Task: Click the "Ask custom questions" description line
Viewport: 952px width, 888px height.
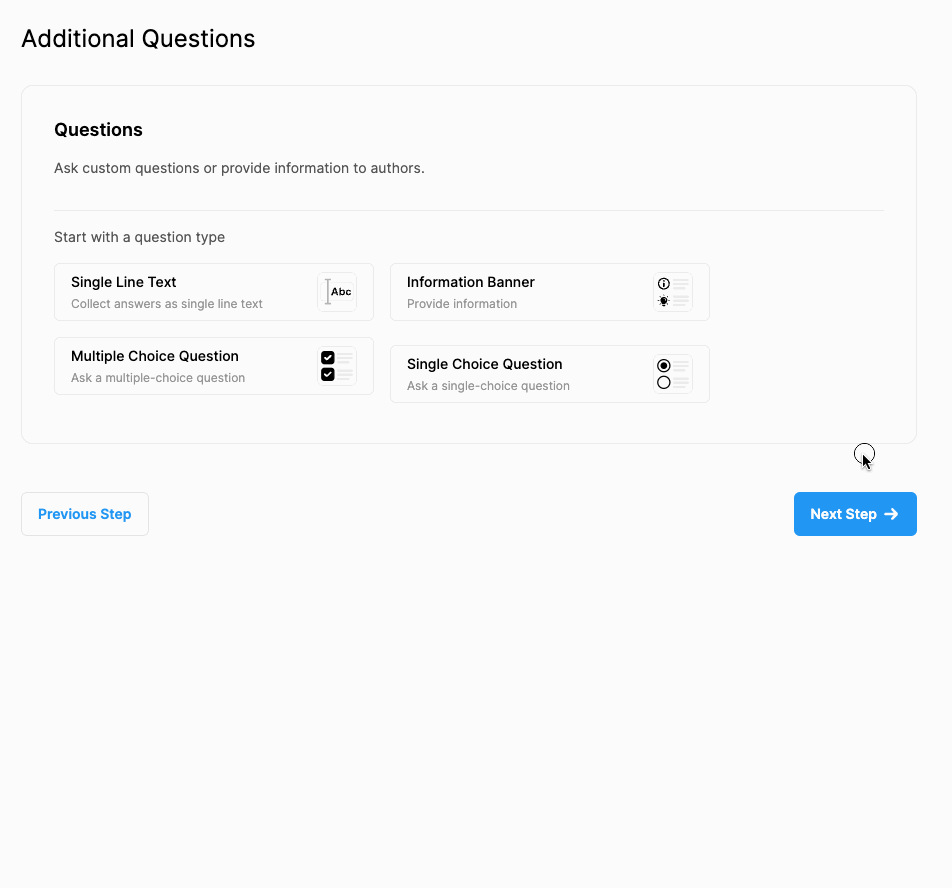Action: (239, 168)
